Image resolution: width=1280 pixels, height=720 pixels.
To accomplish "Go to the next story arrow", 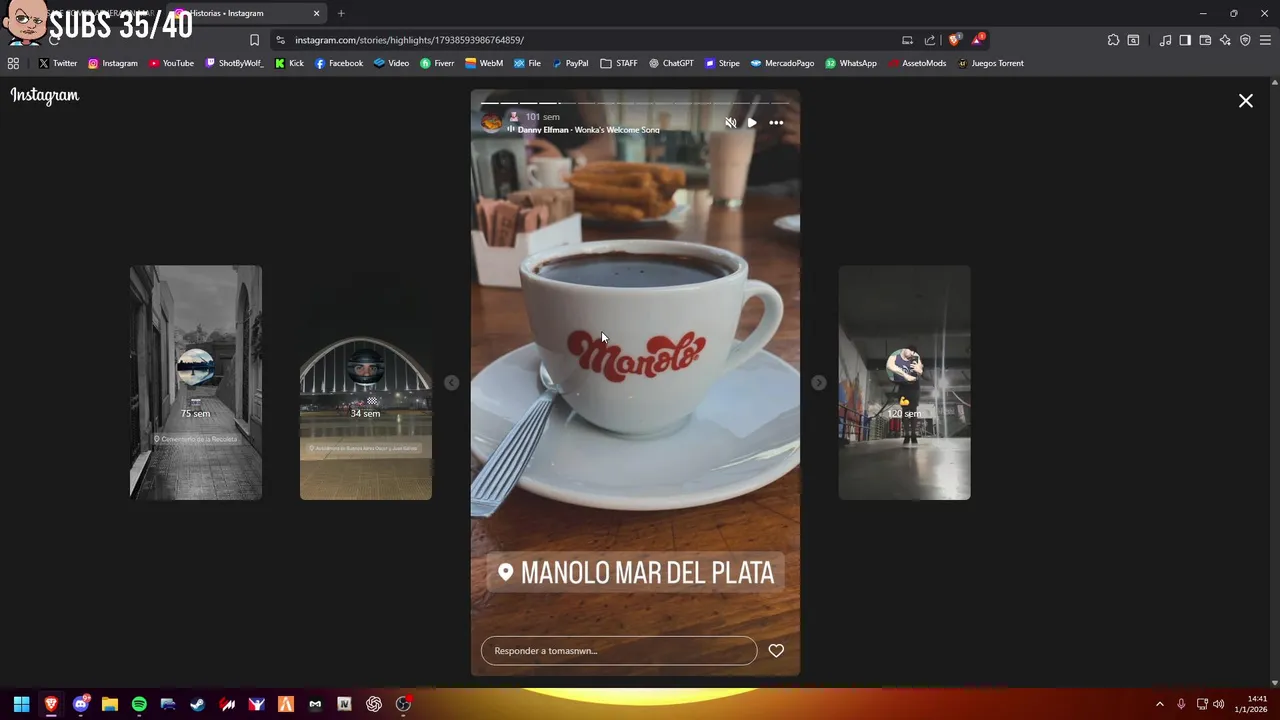I will (819, 383).
